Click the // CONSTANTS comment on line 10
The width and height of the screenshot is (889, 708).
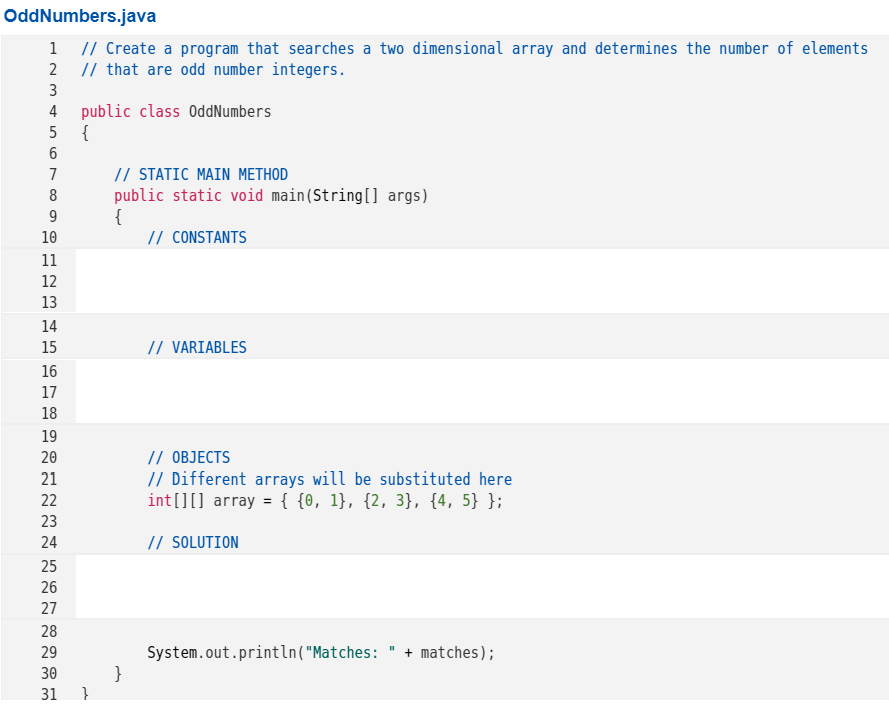[197, 237]
